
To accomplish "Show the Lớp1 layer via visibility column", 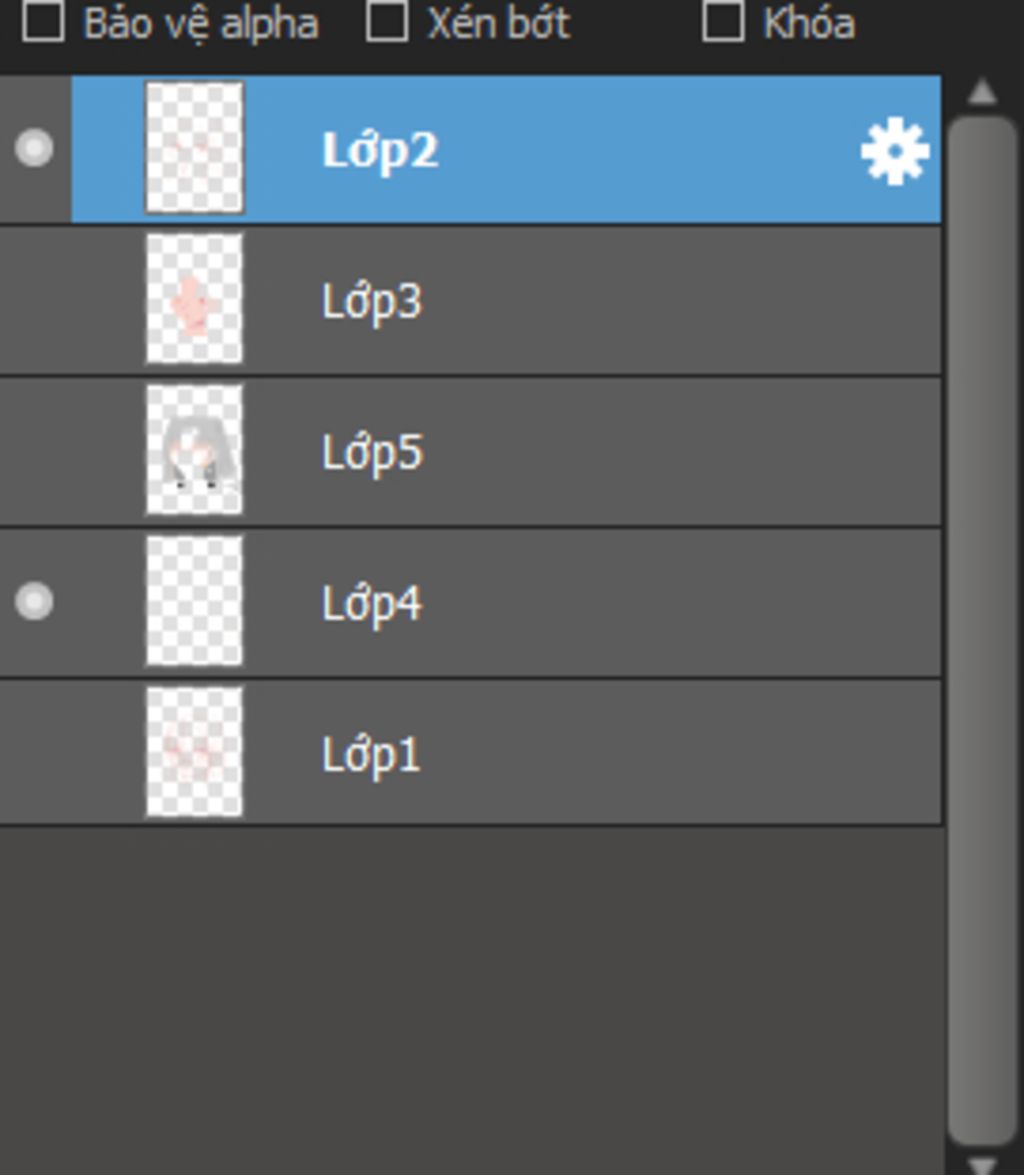I will 35,753.
